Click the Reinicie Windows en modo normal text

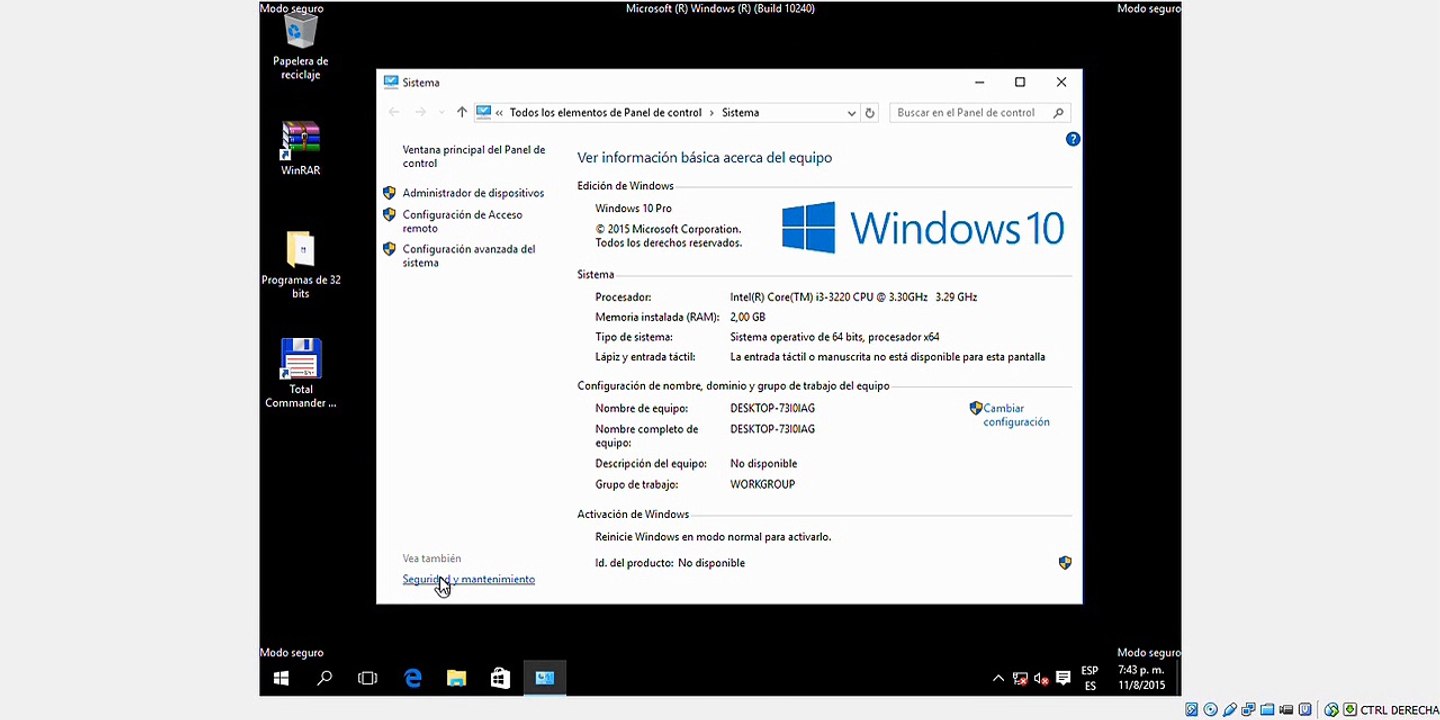tap(713, 537)
